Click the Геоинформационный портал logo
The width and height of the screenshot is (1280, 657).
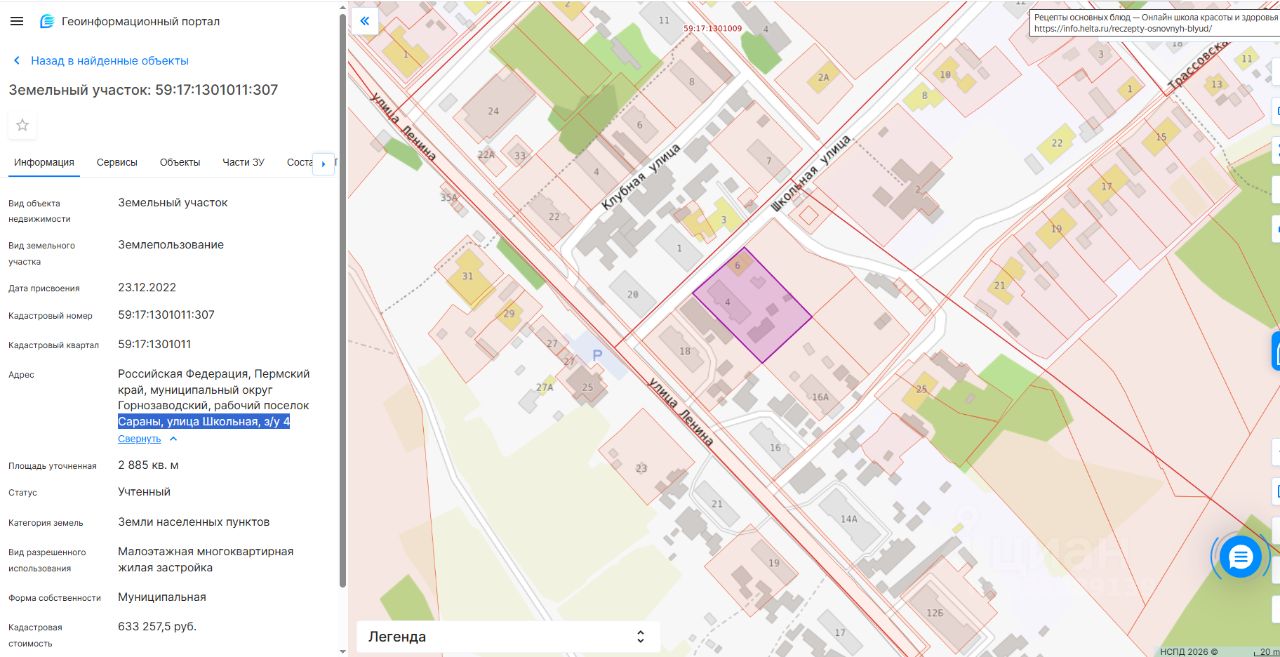(48, 21)
